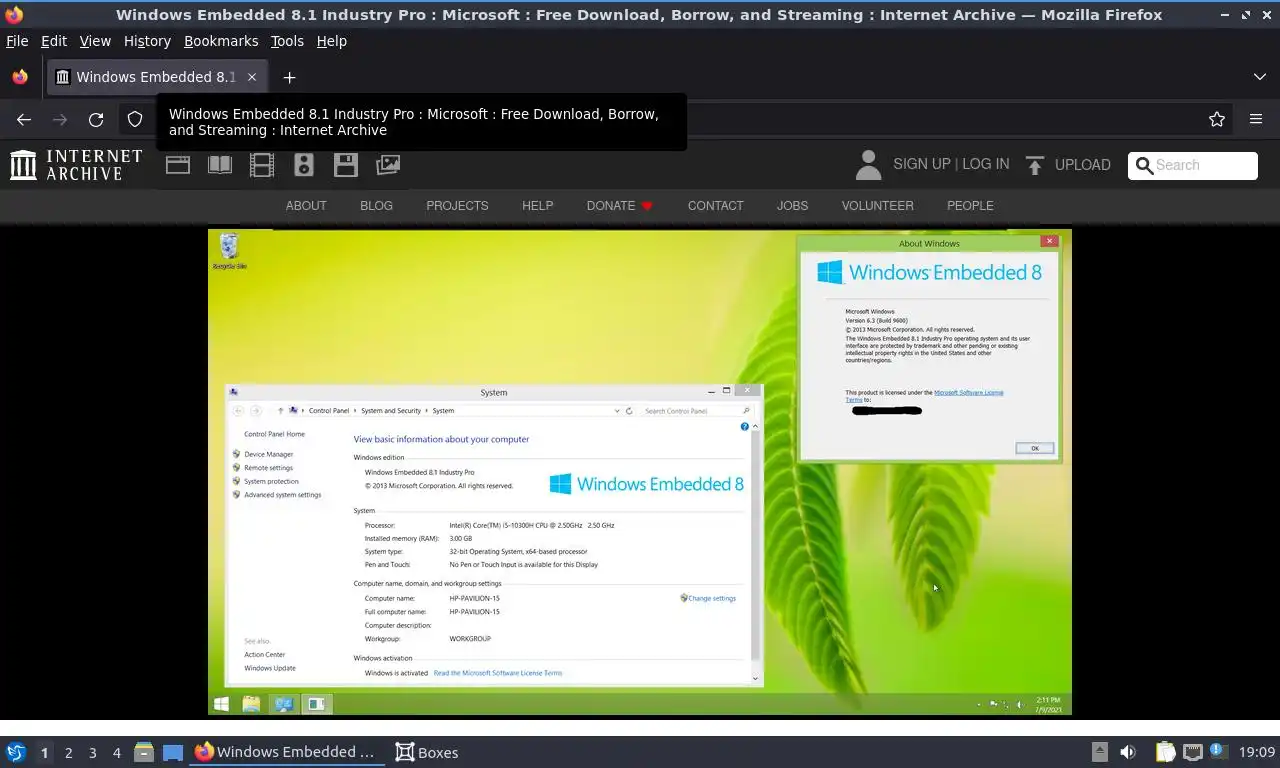Image resolution: width=1280 pixels, height=768 pixels.
Task: Open the Internet Archive home logo
Action: pyautogui.click(x=76, y=165)
